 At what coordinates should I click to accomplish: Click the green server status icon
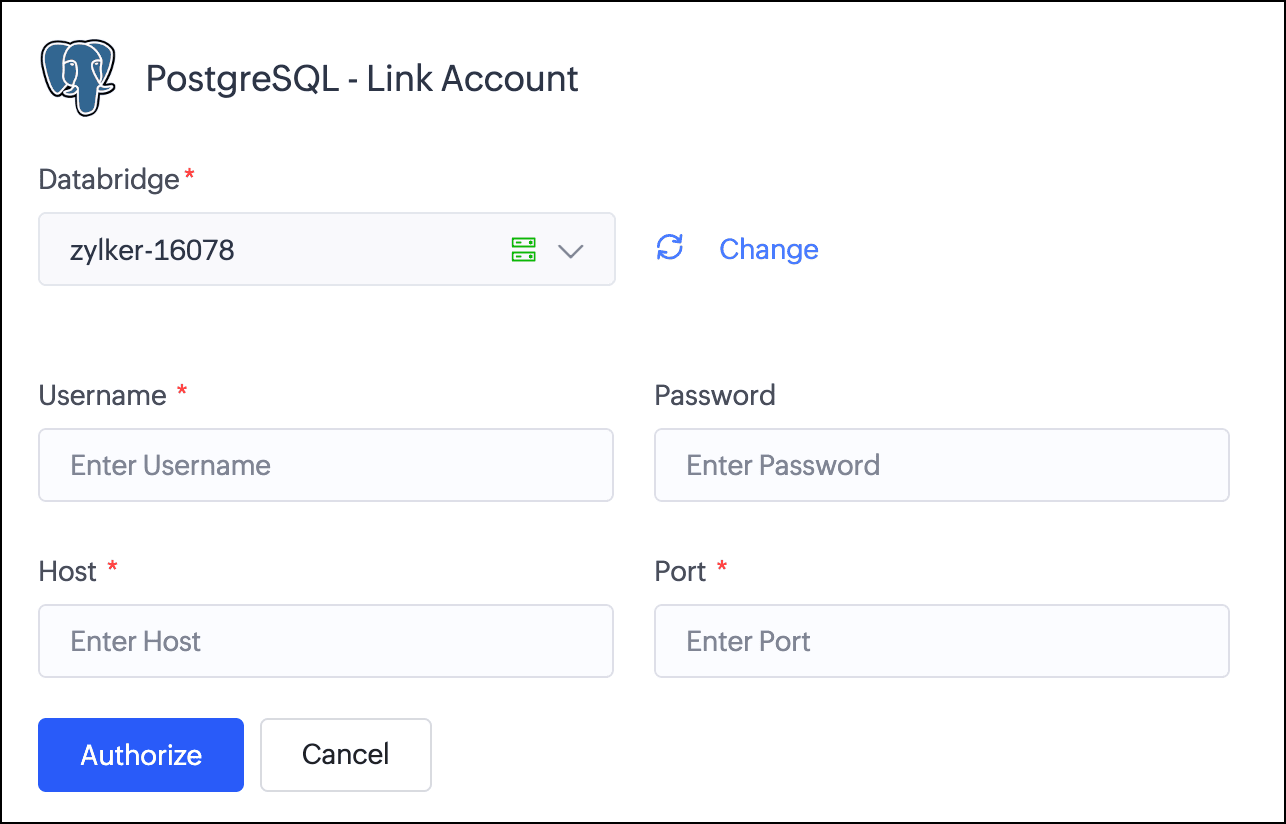[x=524, y=250]
